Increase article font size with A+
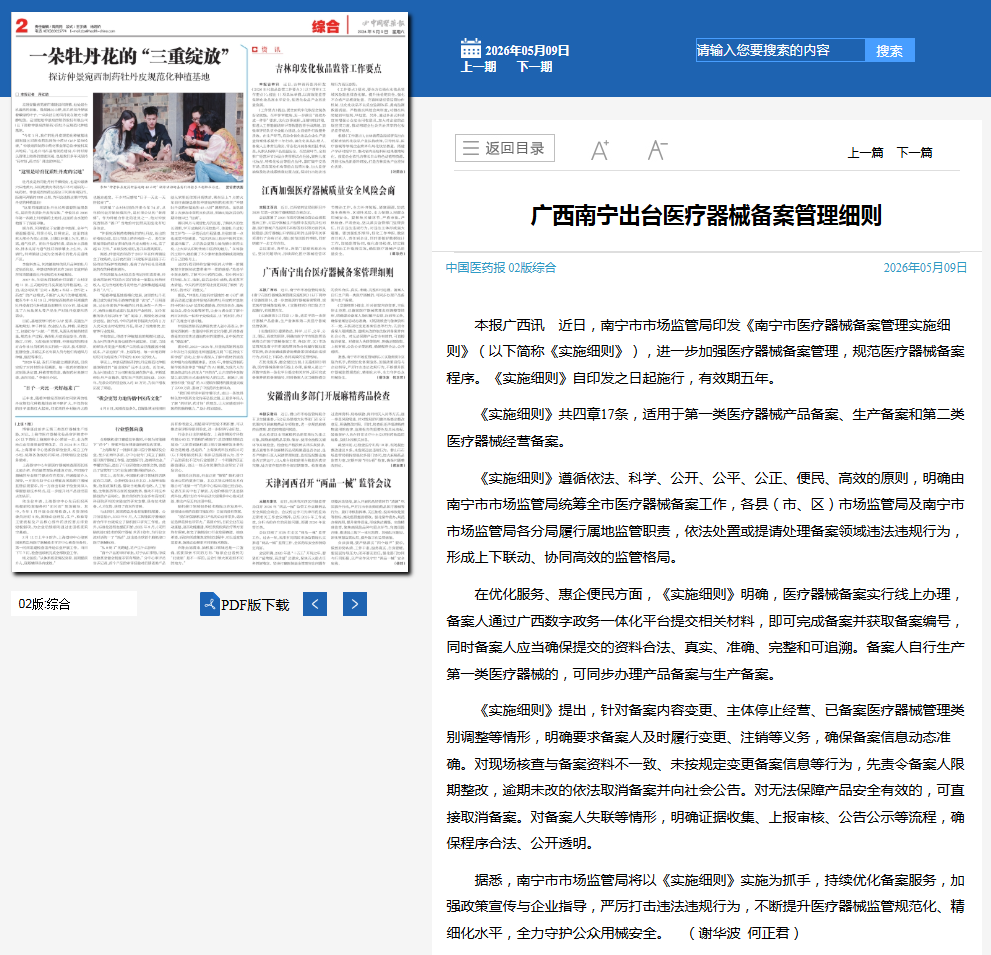Image resolution: width=991 pixels, height=955 pixels. click(x=600, y=150)
